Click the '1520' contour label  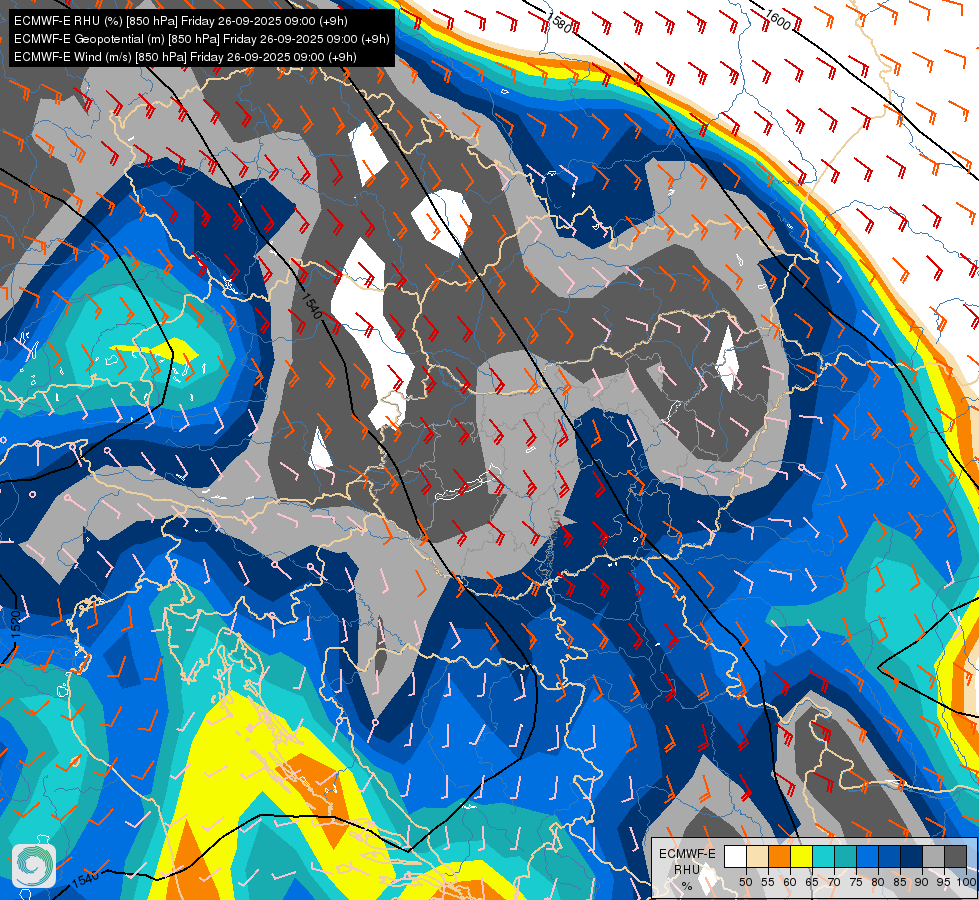pos(16,624)
